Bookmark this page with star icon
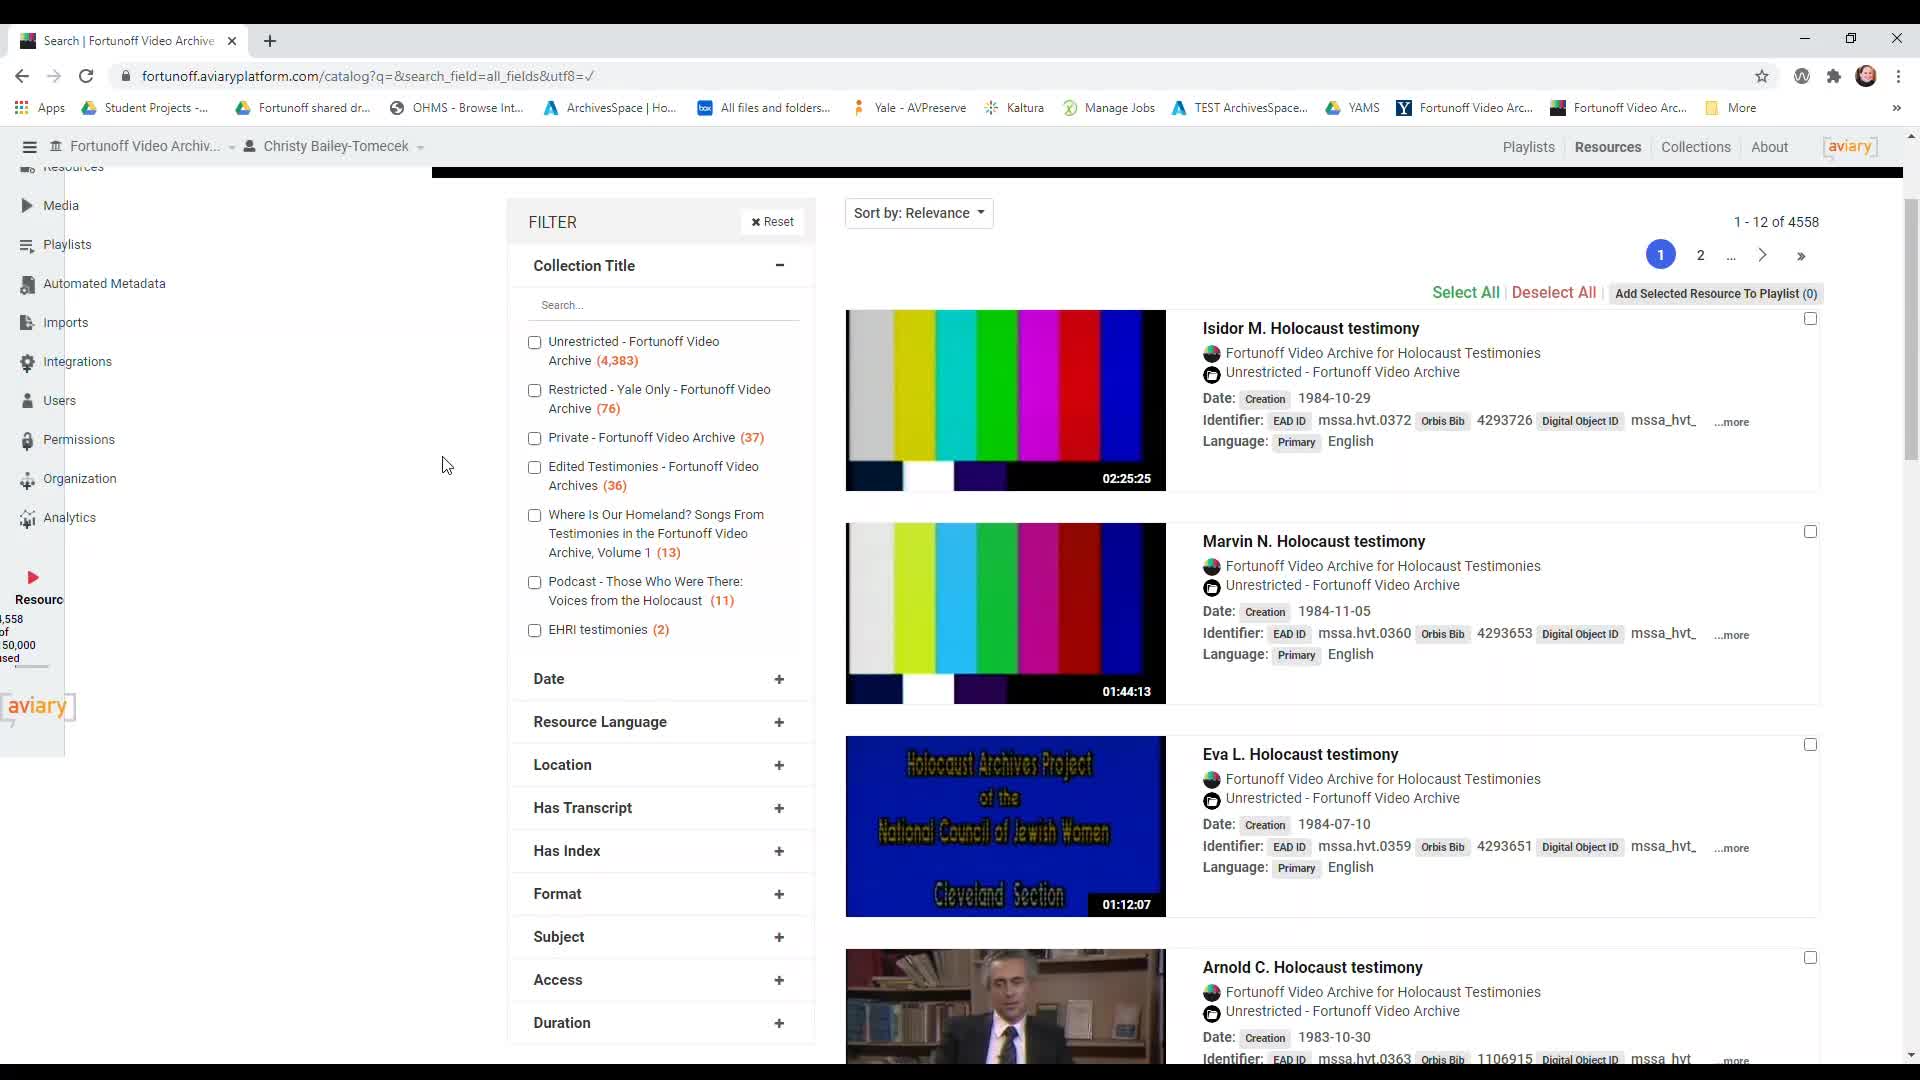Viewport: 1920px width, 1080px height. (x=1762, y=76)
